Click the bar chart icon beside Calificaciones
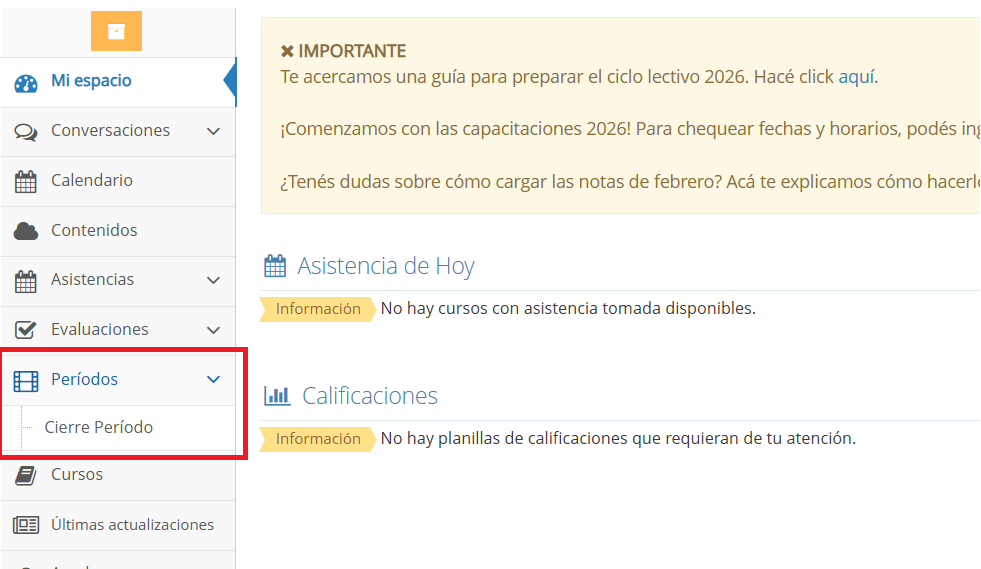Viewport: 981px width, 569px height. pyautogui.click(x=277, y=396)
